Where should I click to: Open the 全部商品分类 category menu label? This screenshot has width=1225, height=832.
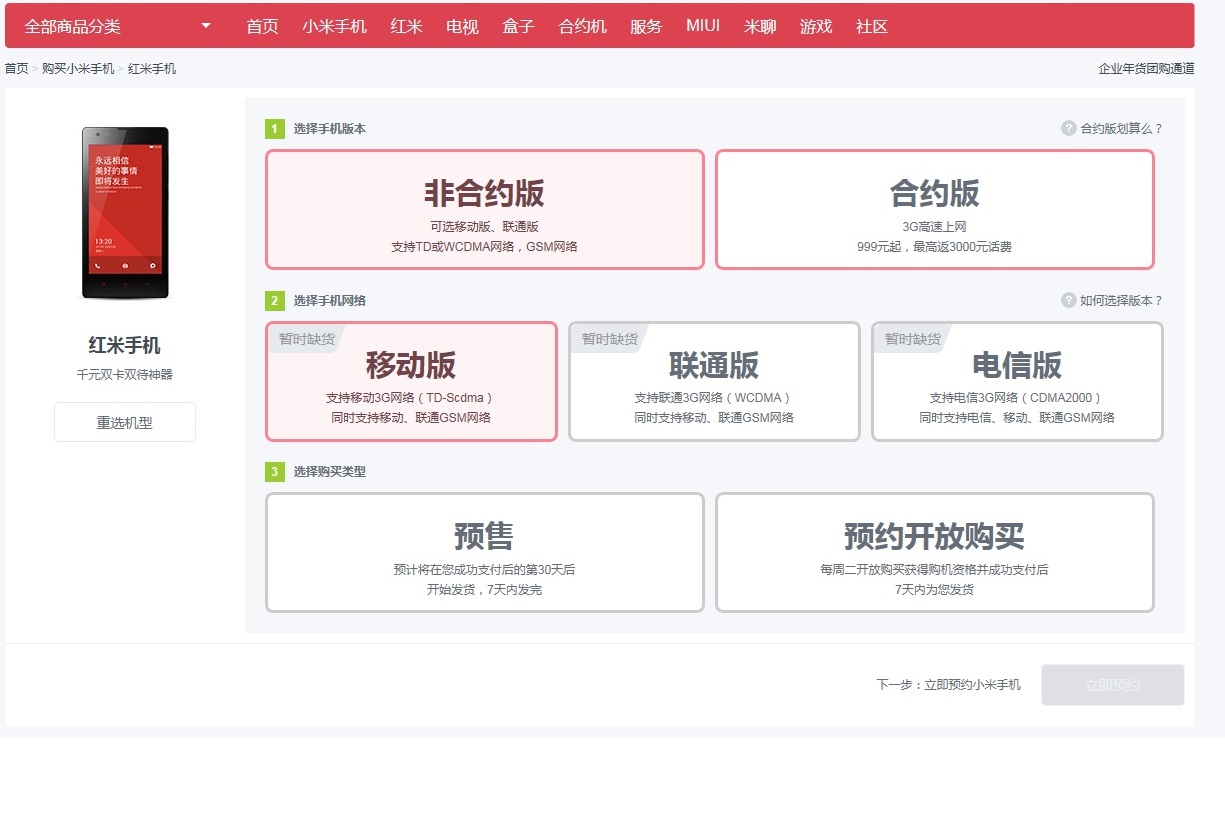[x=72, y=26]
